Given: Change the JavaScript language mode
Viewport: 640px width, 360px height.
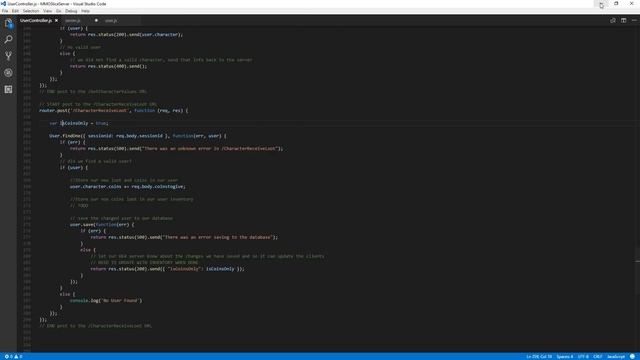Looking at the screenshot, I should tap(616, 356).
